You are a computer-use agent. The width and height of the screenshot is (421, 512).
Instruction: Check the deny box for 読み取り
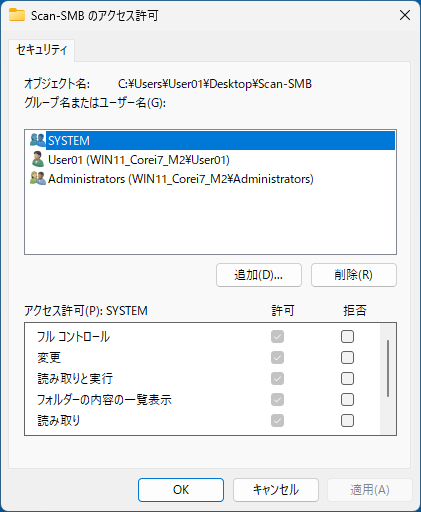347,421
